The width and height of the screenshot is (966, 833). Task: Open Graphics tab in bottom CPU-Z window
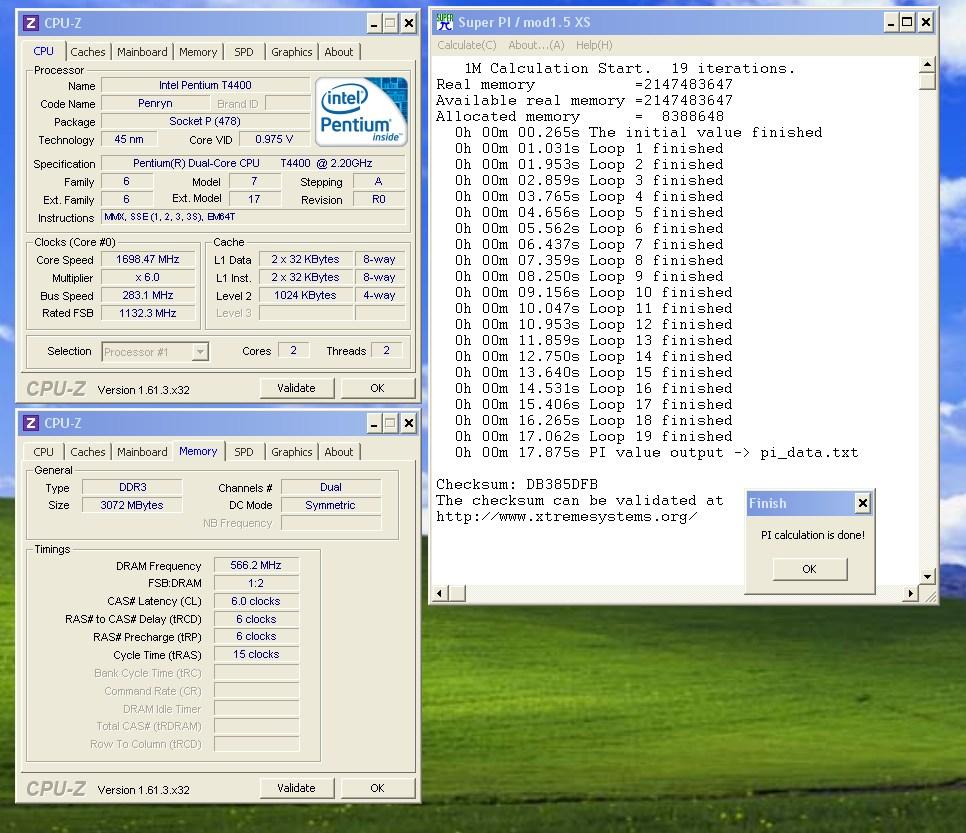pyautogui.click(x=291, y=452)
